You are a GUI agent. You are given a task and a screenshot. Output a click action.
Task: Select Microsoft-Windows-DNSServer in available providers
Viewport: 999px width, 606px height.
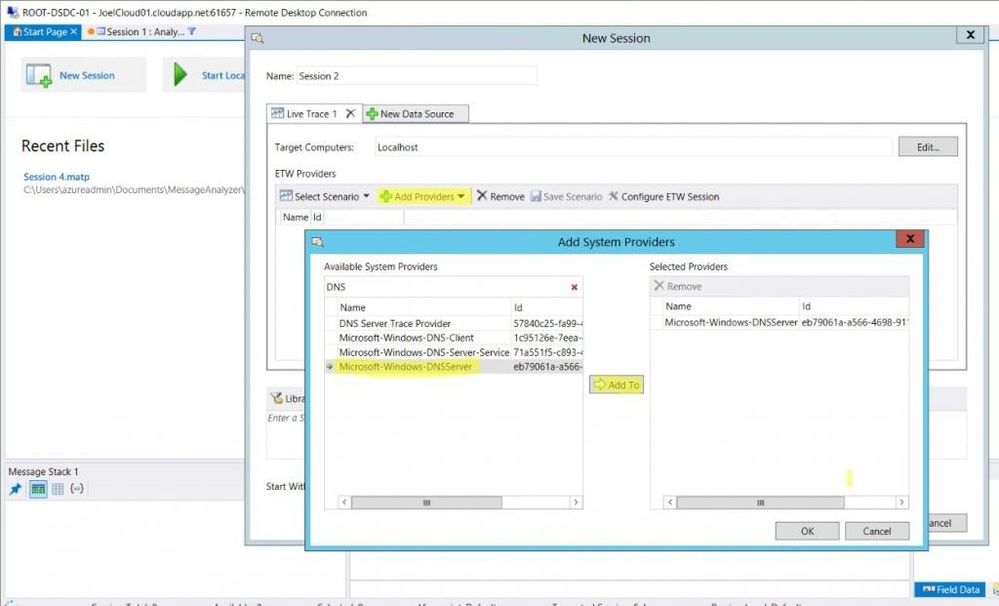click(x=454, y=366)
